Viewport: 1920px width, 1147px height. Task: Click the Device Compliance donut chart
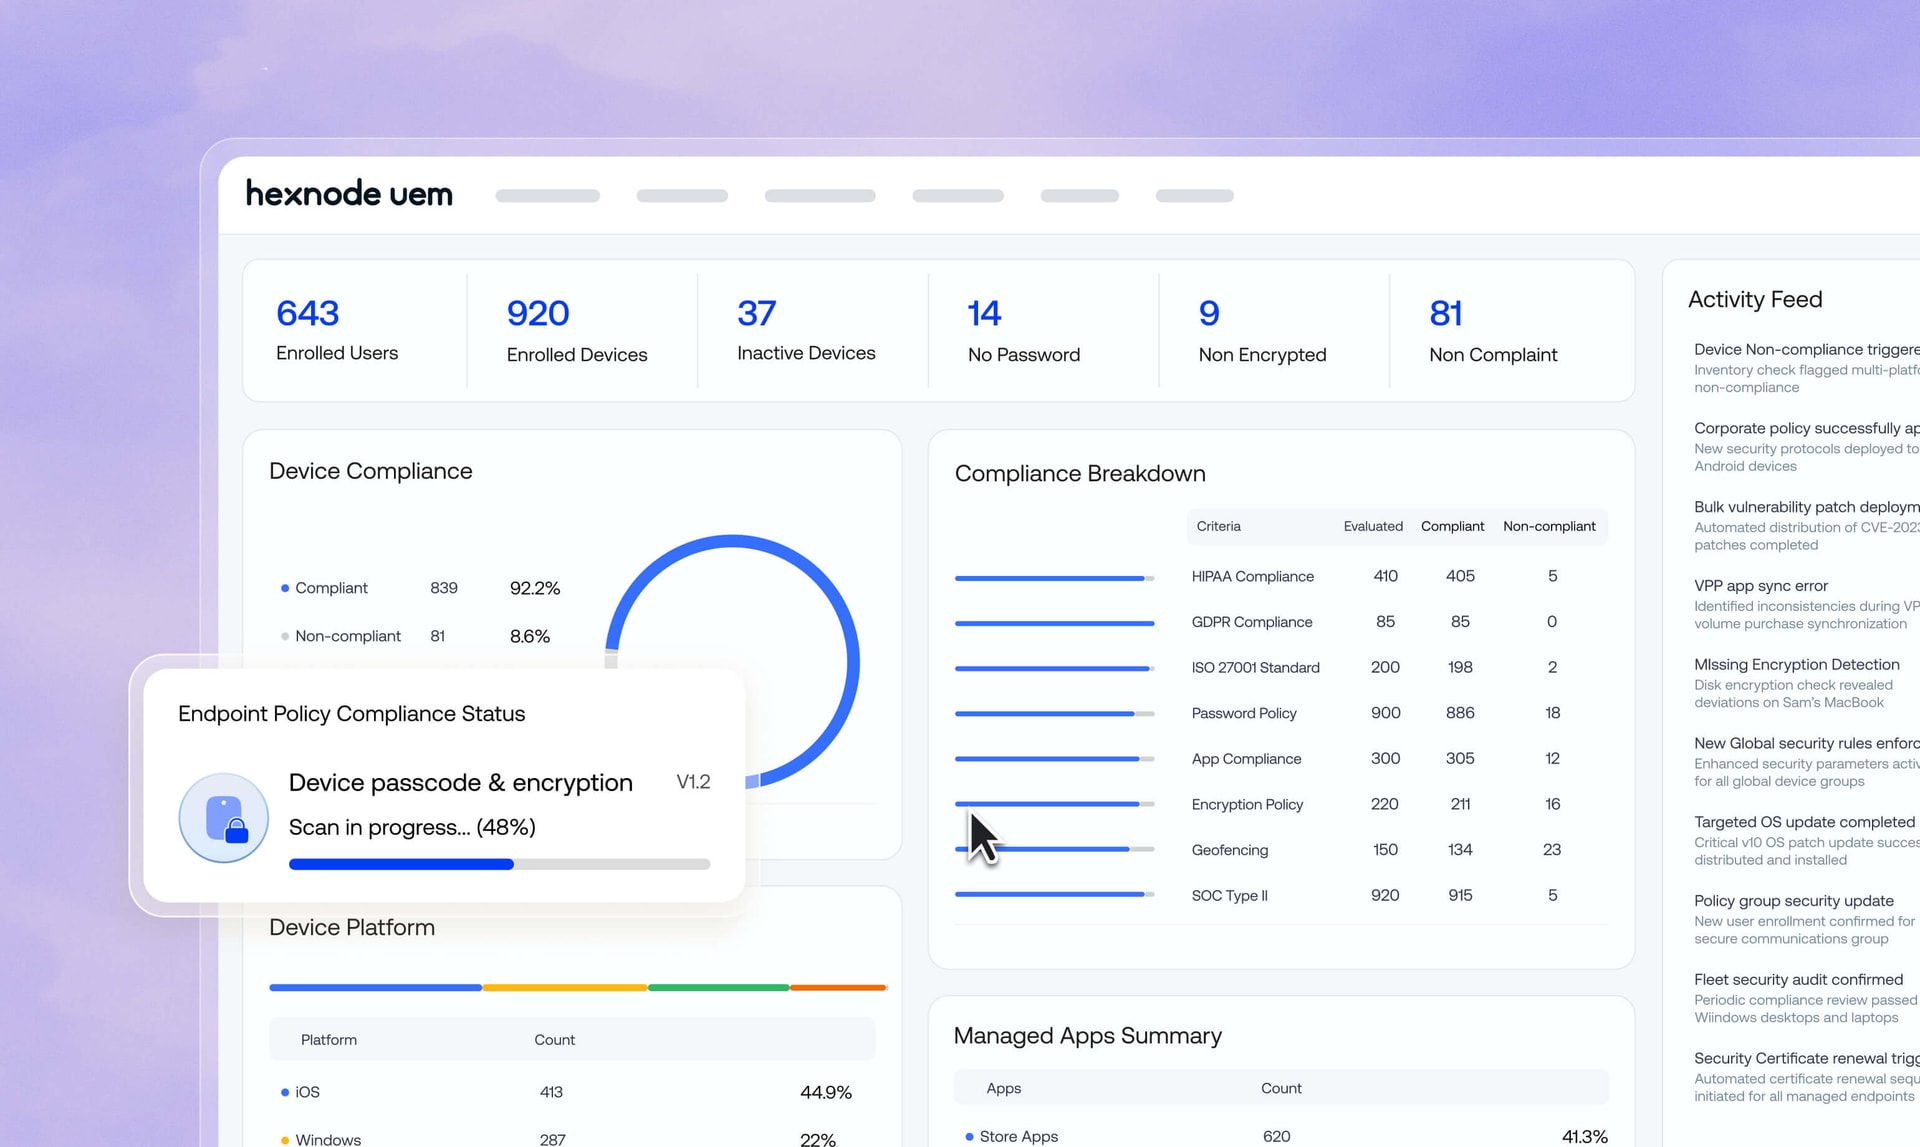[x=732, y=662]
